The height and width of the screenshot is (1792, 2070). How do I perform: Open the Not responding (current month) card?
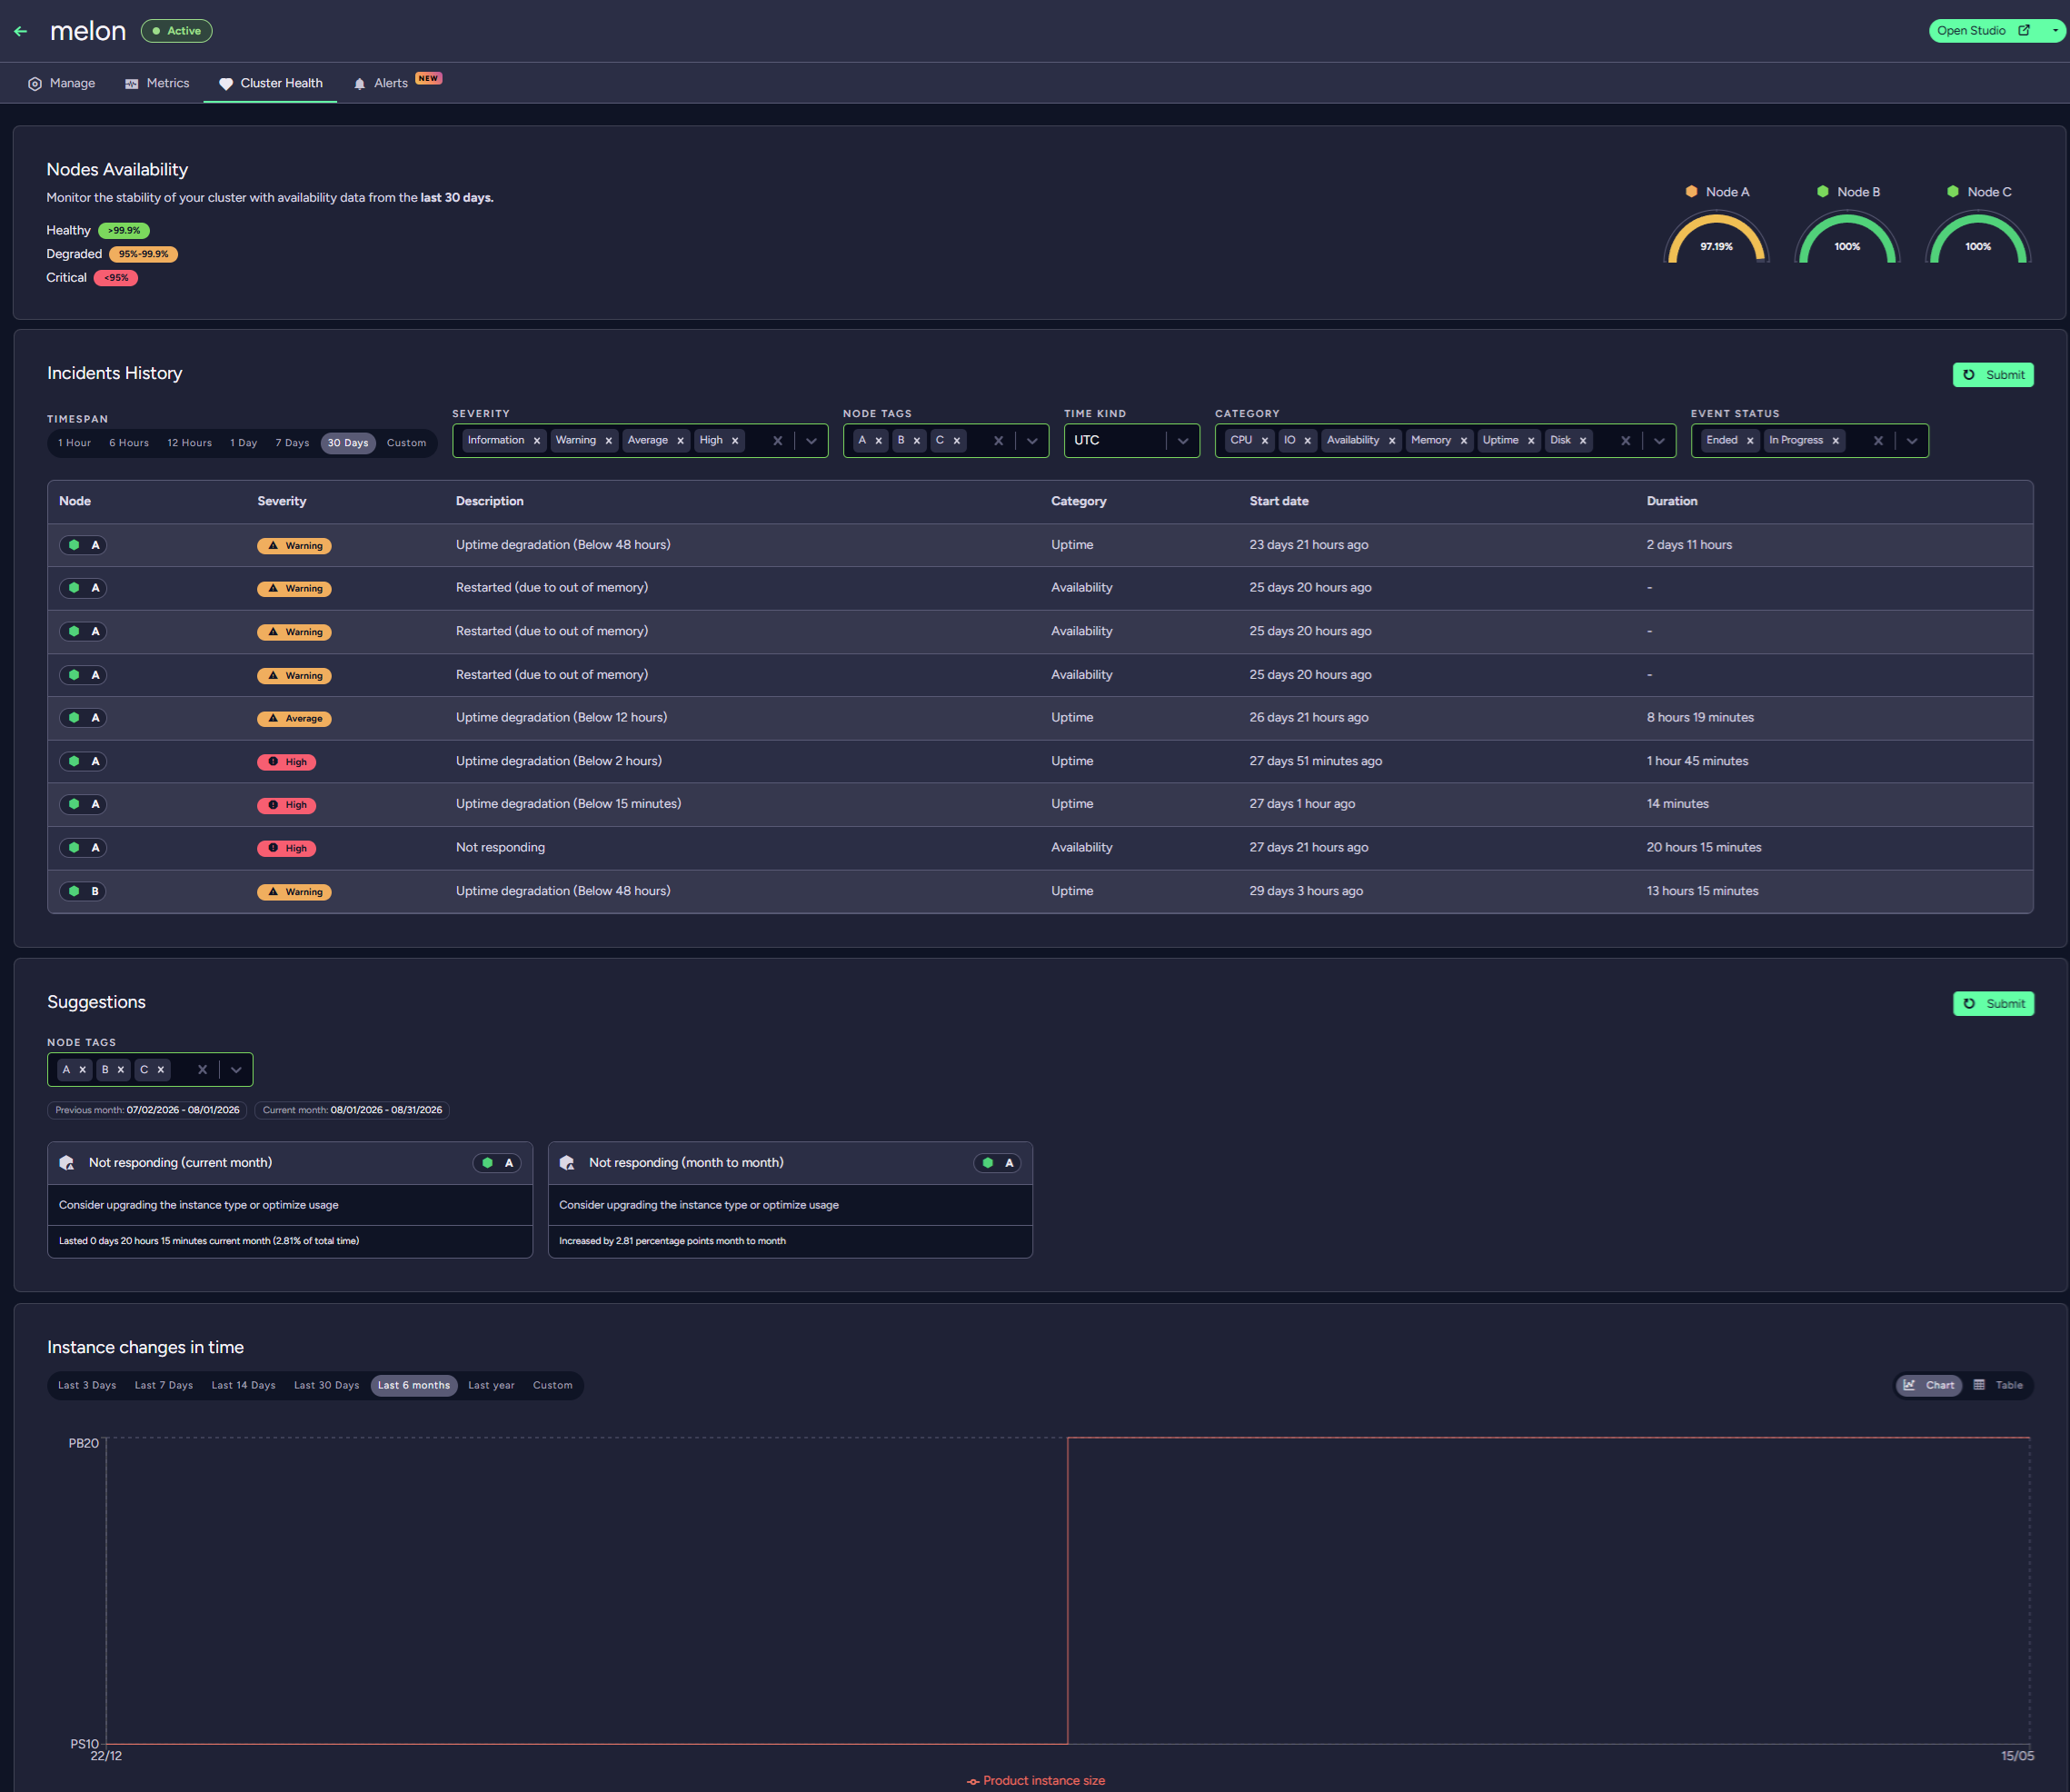pyautogui.click(x=290, y=1200)
